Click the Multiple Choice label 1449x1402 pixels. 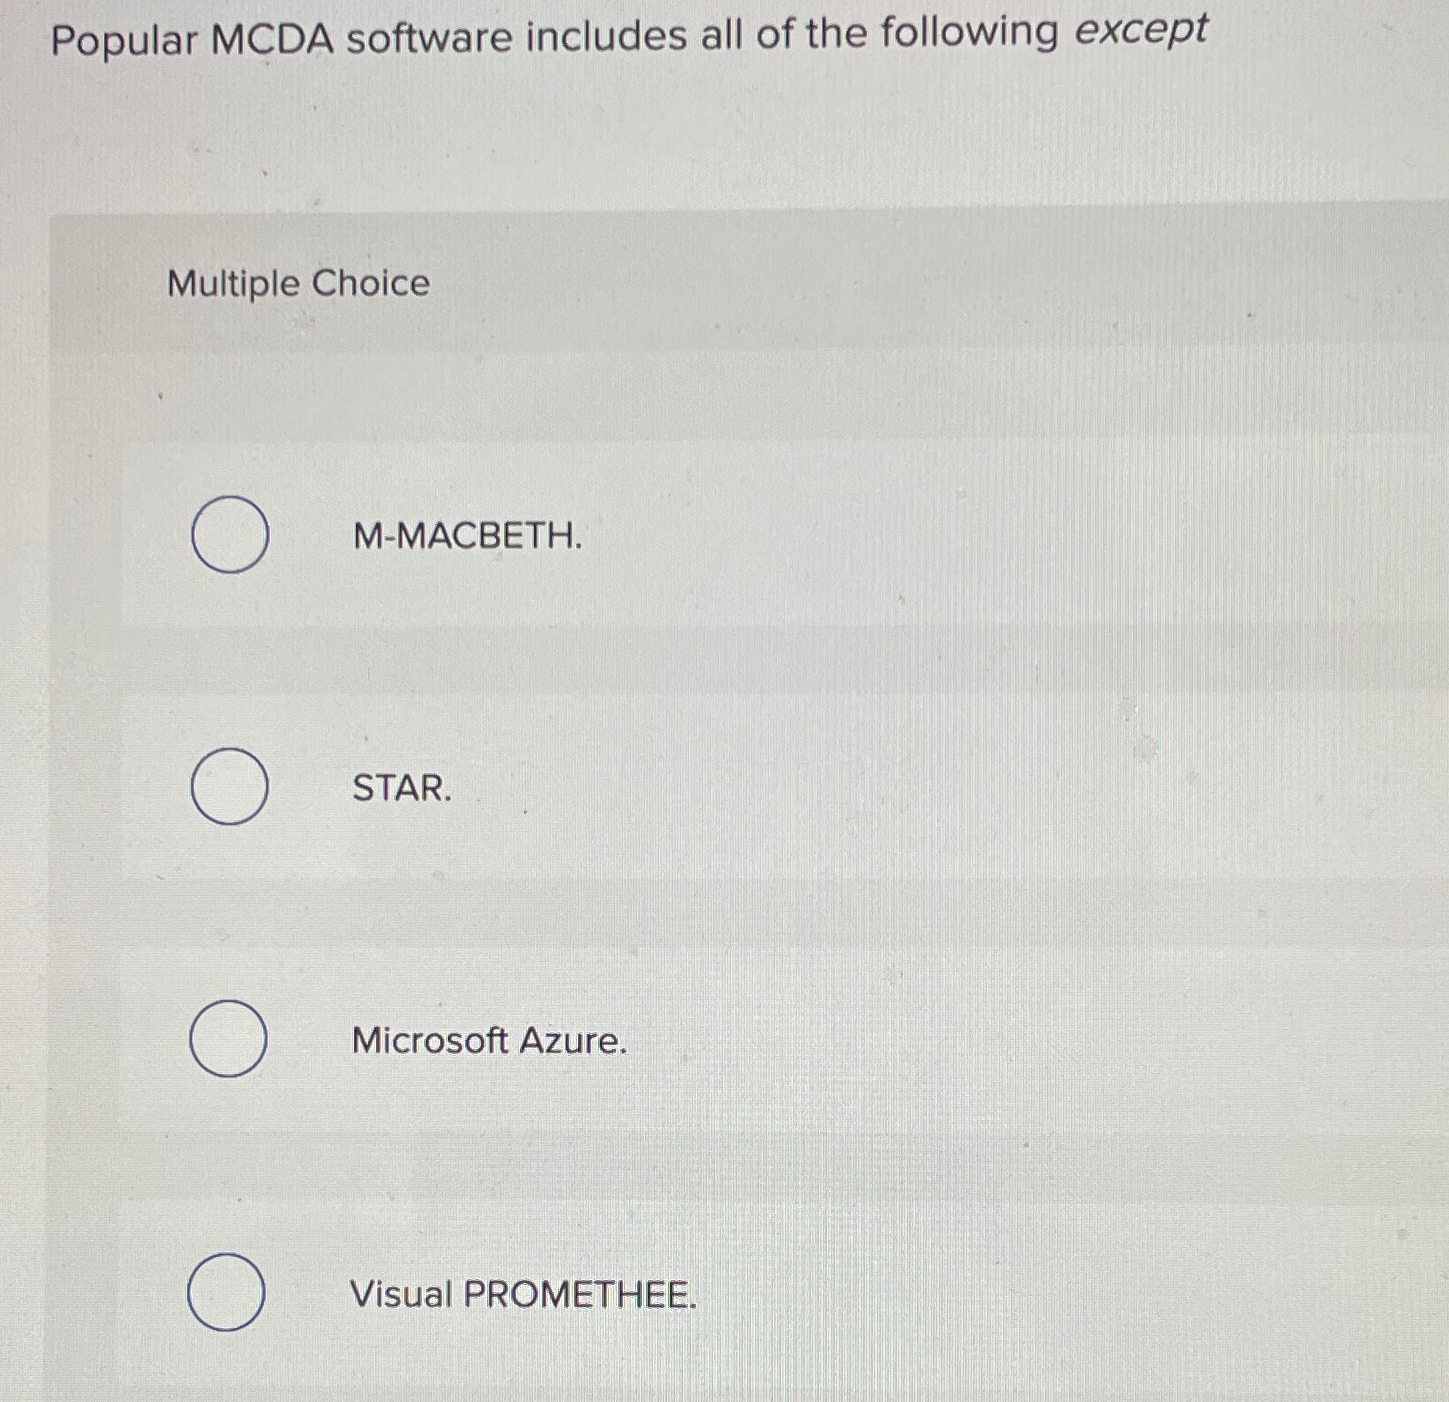[297, 285]
